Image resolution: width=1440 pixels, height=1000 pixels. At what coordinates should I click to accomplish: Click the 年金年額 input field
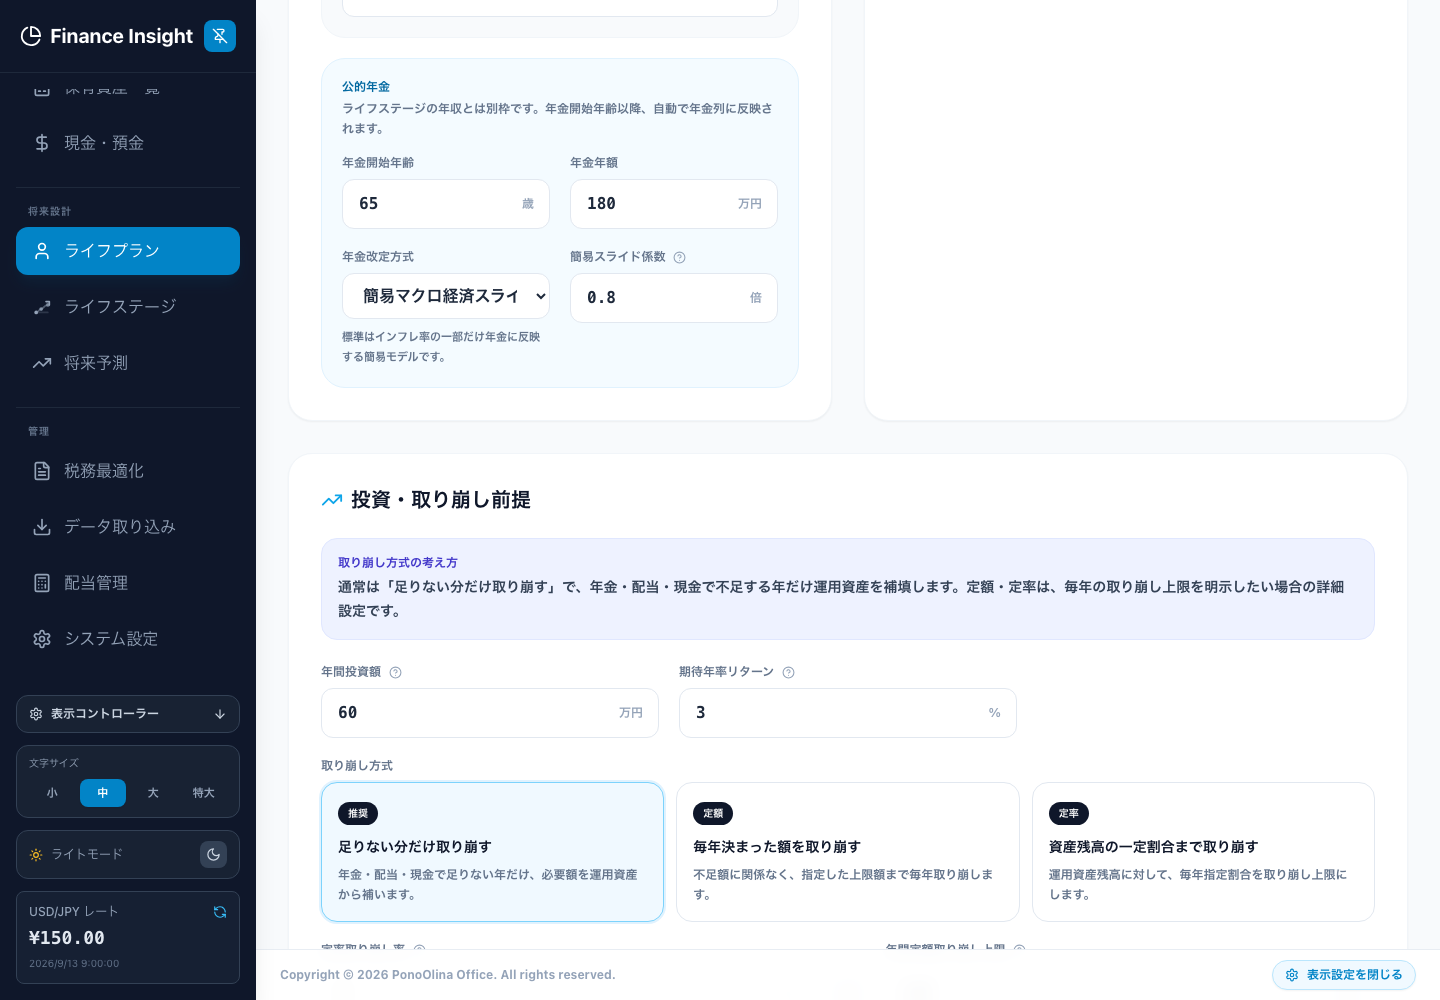tap(674, 204)
